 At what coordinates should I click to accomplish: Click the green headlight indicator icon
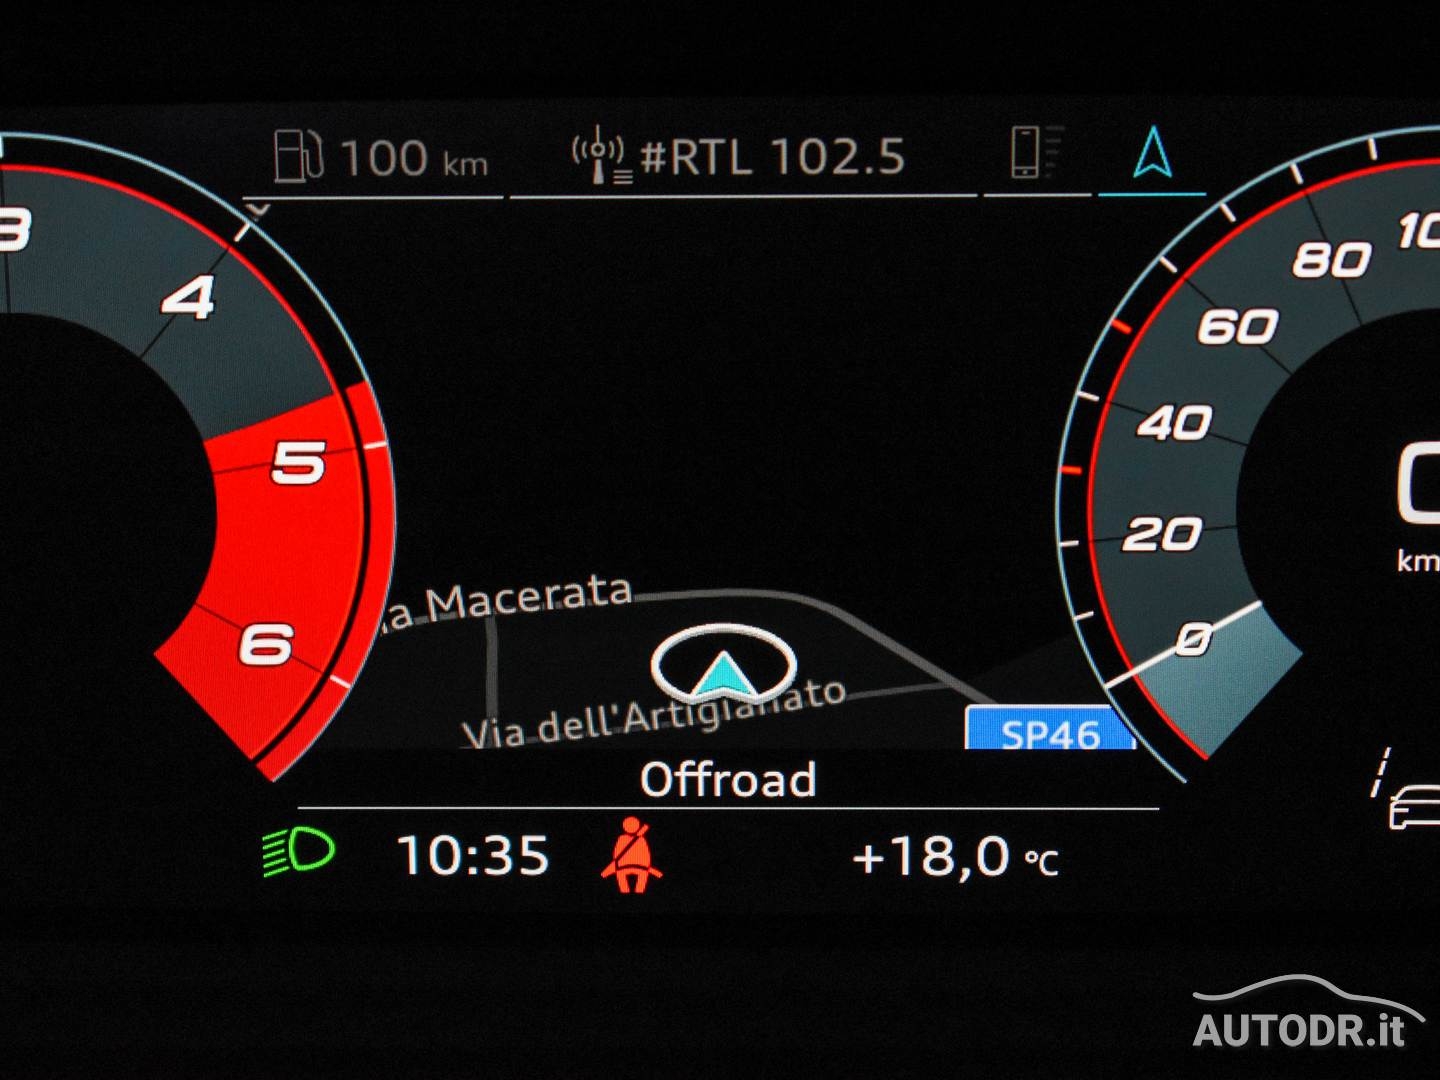pos(298,853)
